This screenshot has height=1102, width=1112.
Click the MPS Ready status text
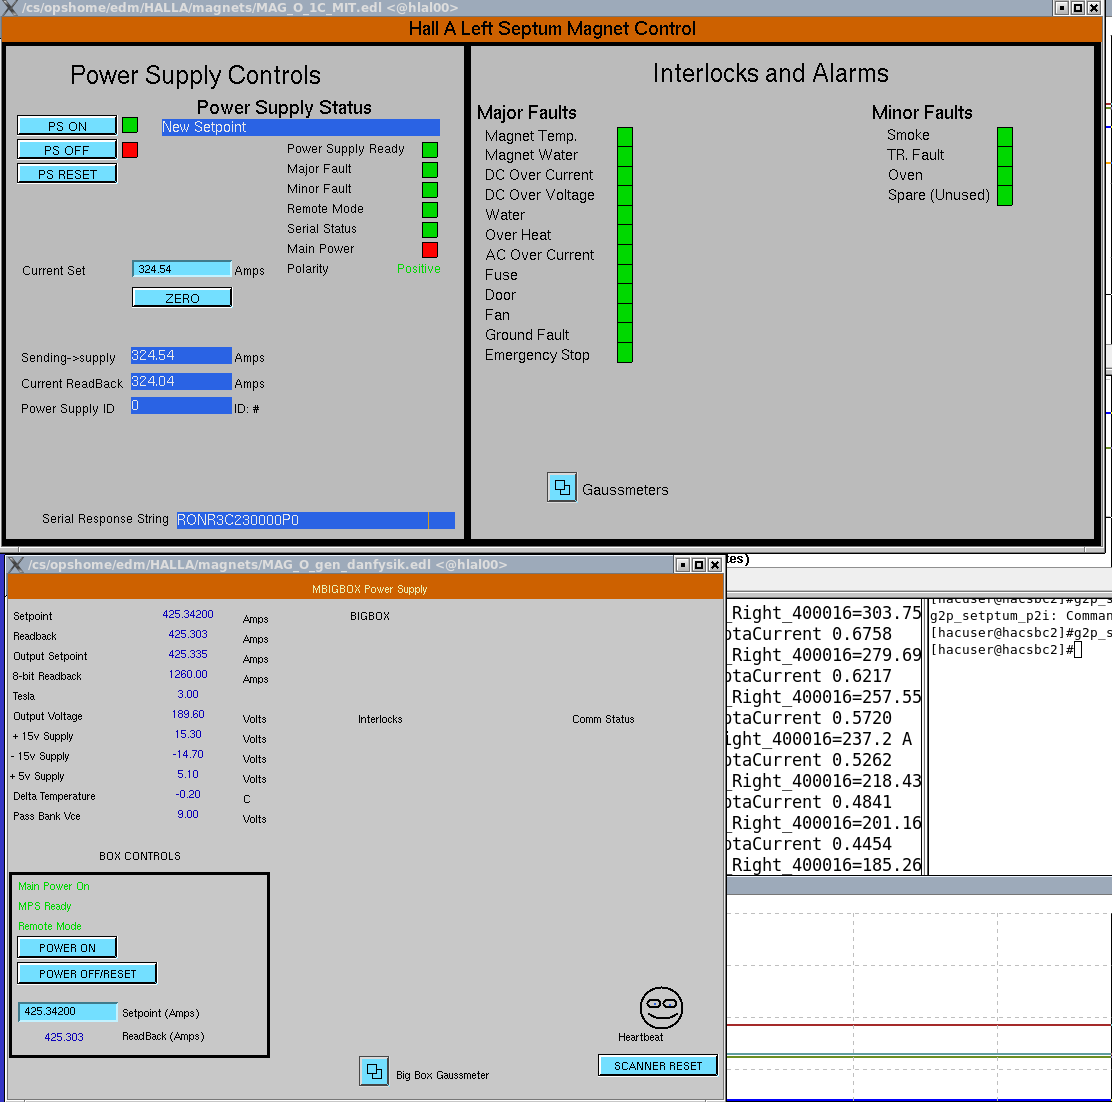(x=45, y=906)
